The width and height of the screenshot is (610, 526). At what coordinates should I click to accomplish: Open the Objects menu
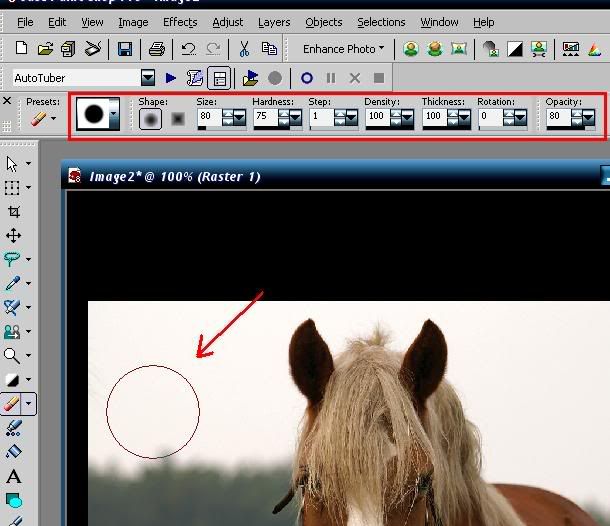324,22
